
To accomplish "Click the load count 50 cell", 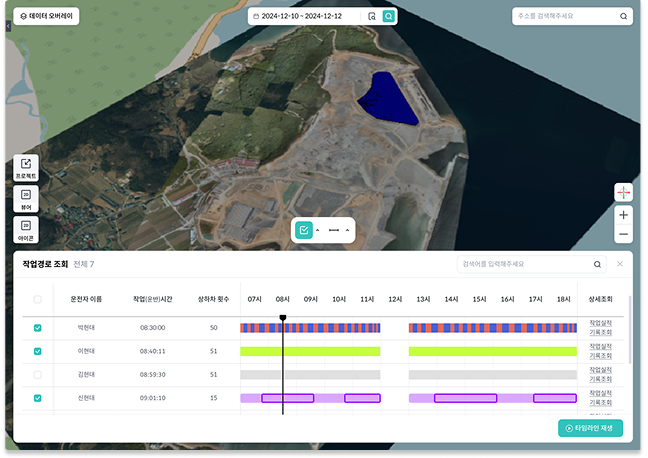I will 213,328.
